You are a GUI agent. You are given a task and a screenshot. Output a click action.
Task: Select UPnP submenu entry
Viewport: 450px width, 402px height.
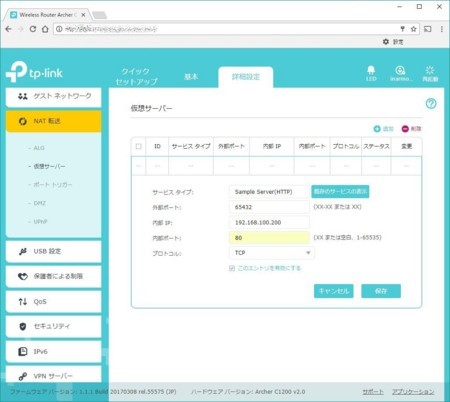point(40,221)
